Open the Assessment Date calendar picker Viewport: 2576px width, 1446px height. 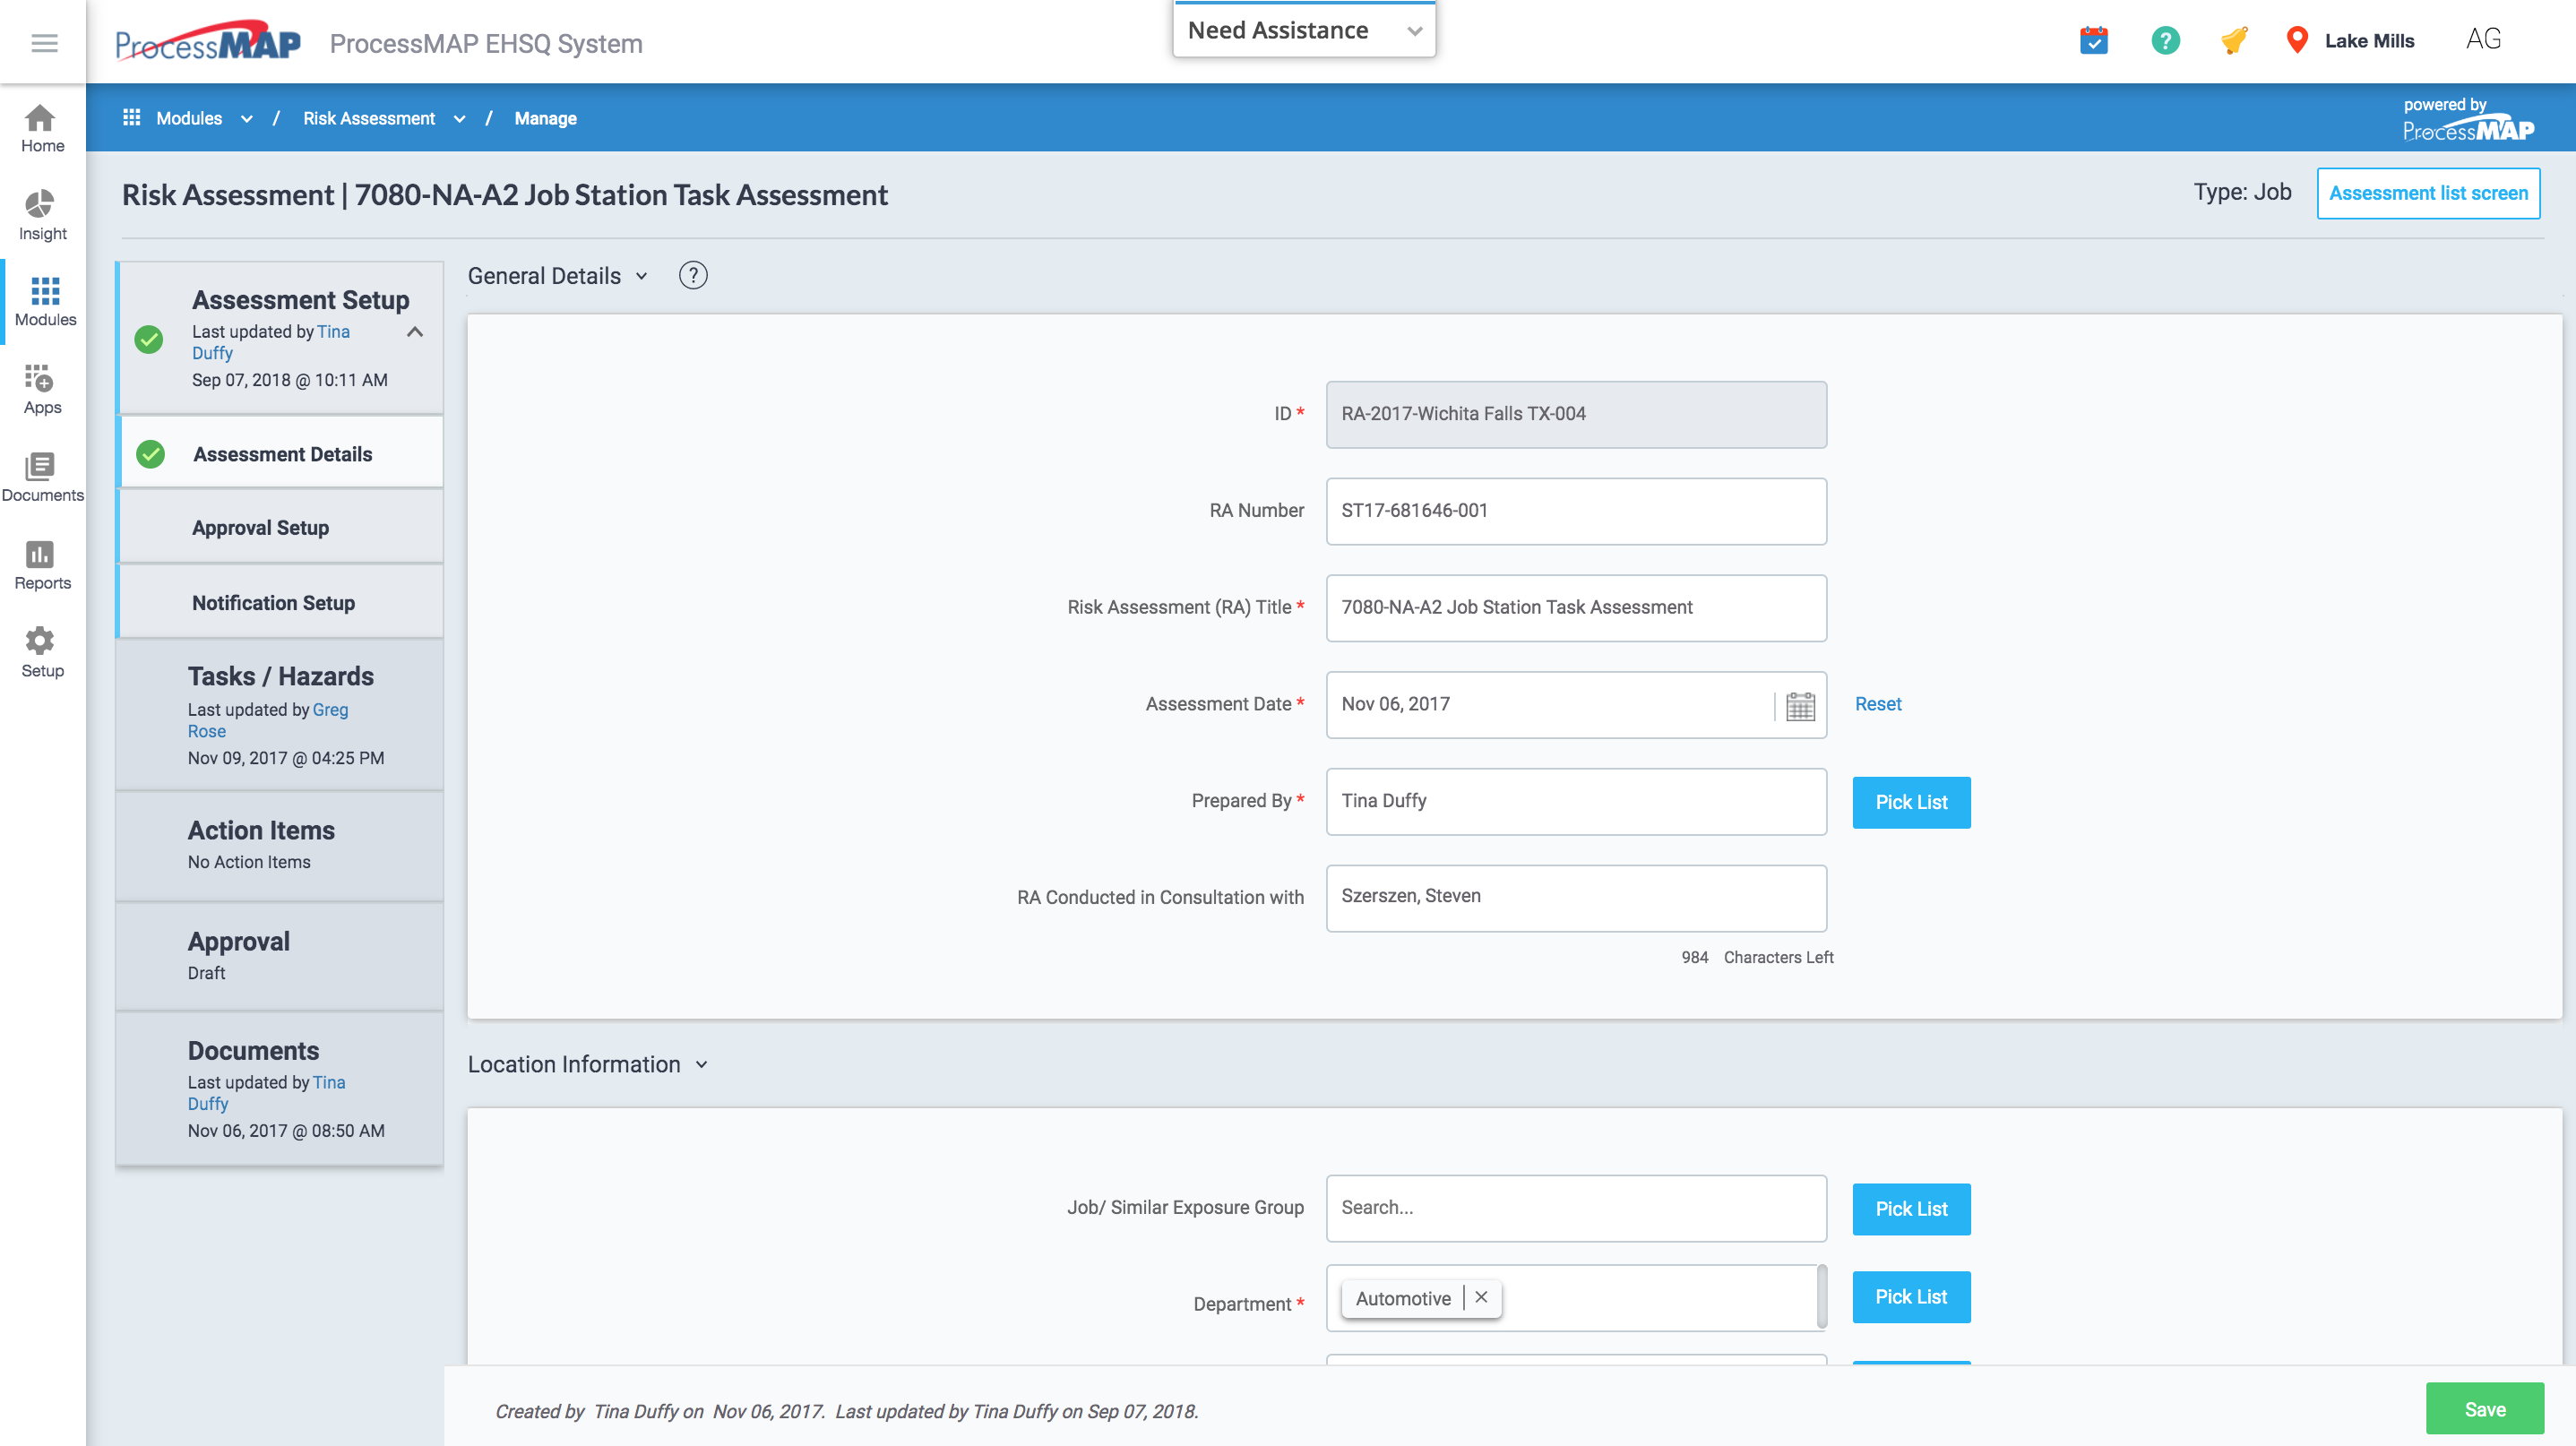tap(1800, 706)
